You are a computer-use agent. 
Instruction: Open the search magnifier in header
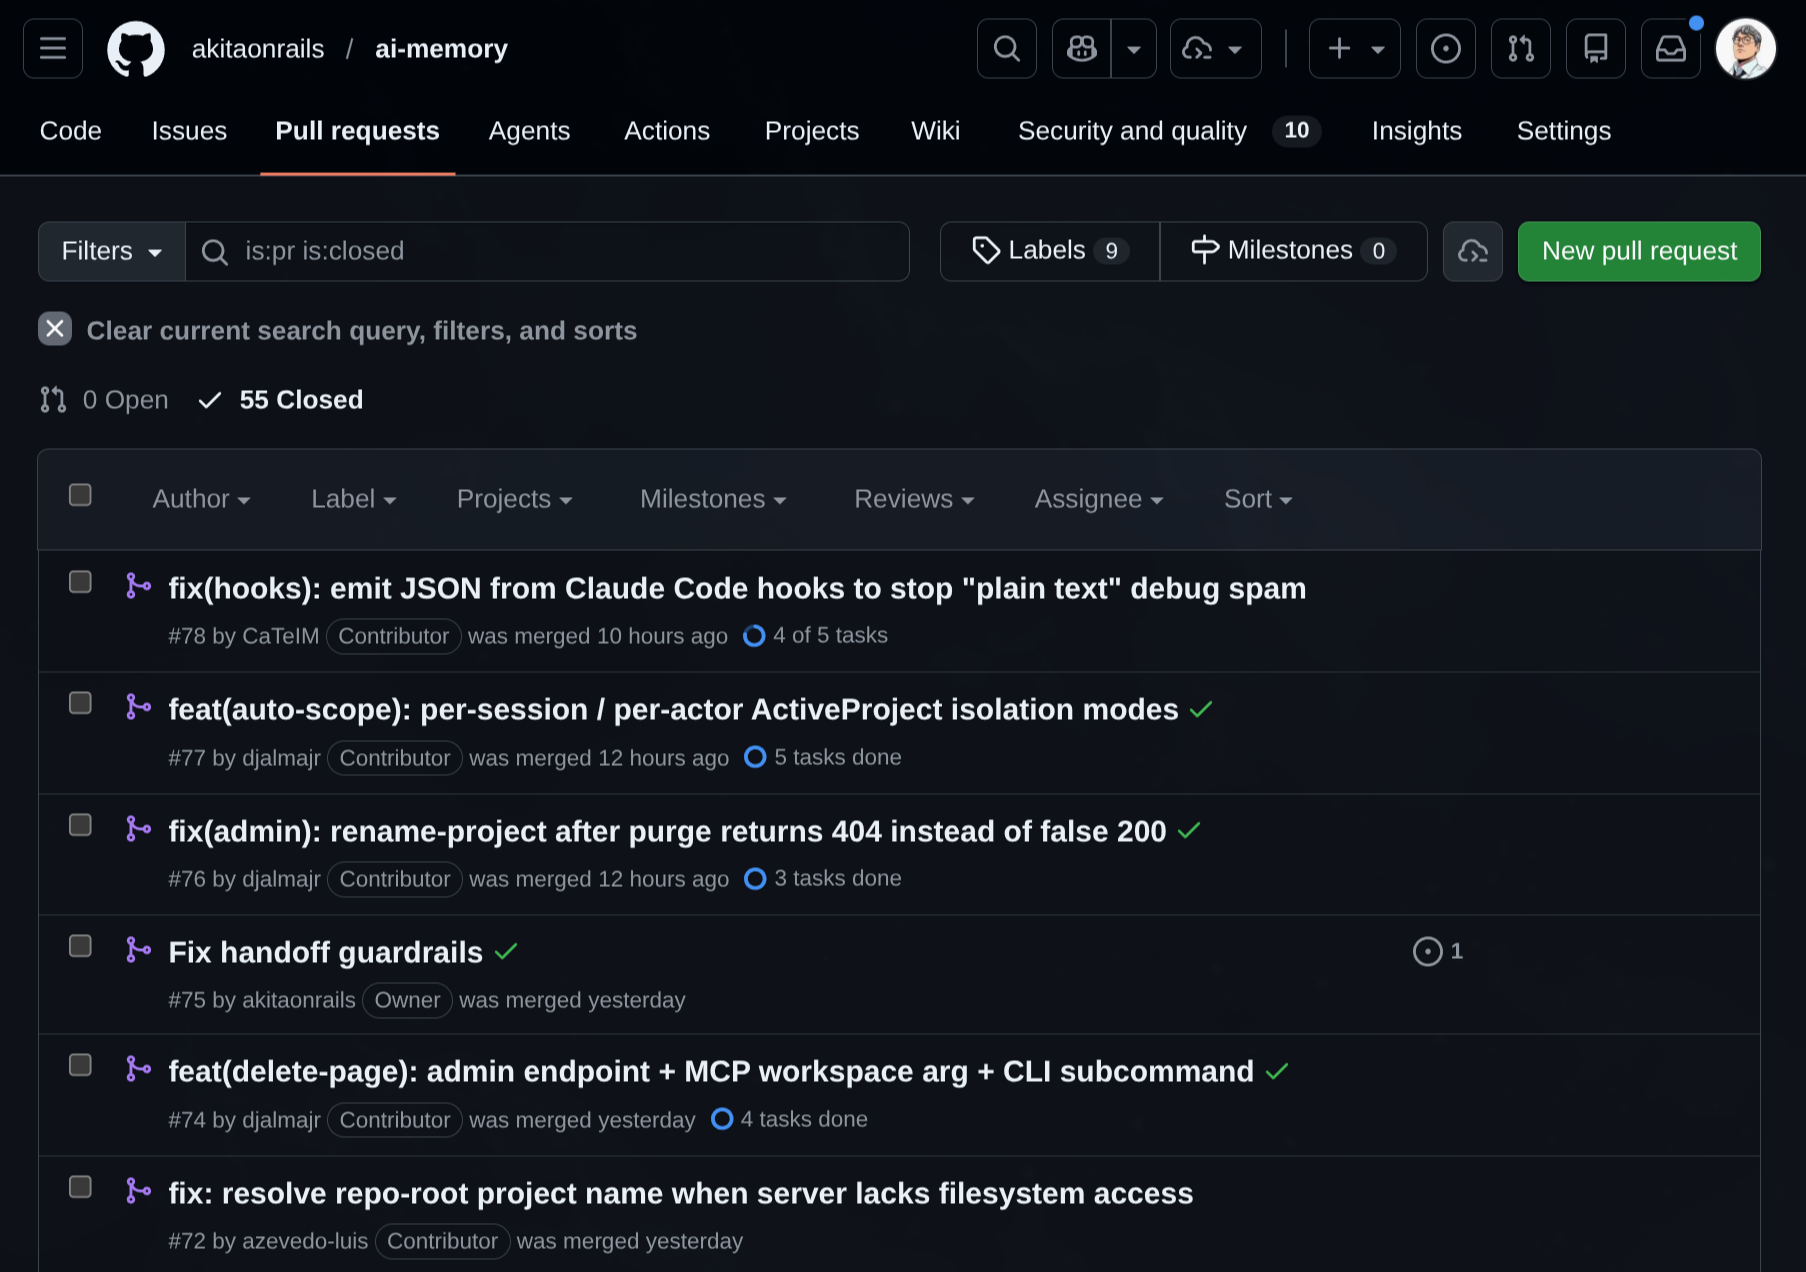click(x=1007, y=49)
